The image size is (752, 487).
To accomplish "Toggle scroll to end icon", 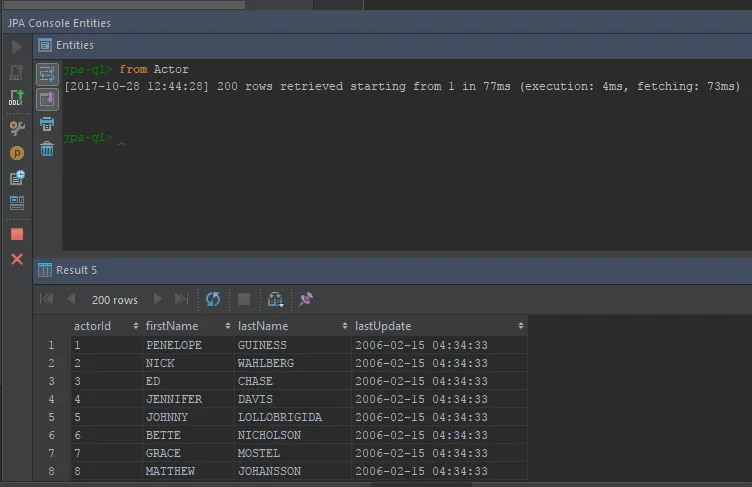I will [x=47, y=99].
